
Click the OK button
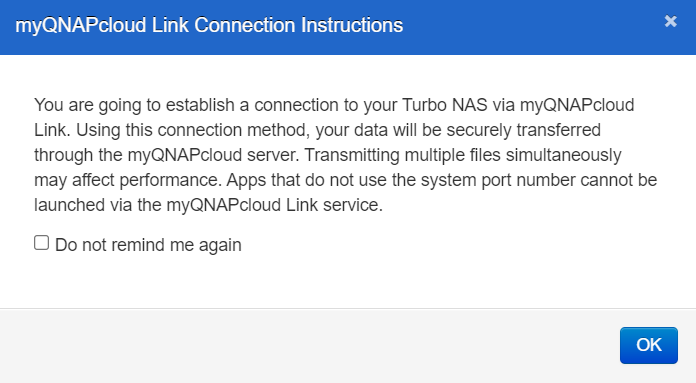[x=649, y=345]
